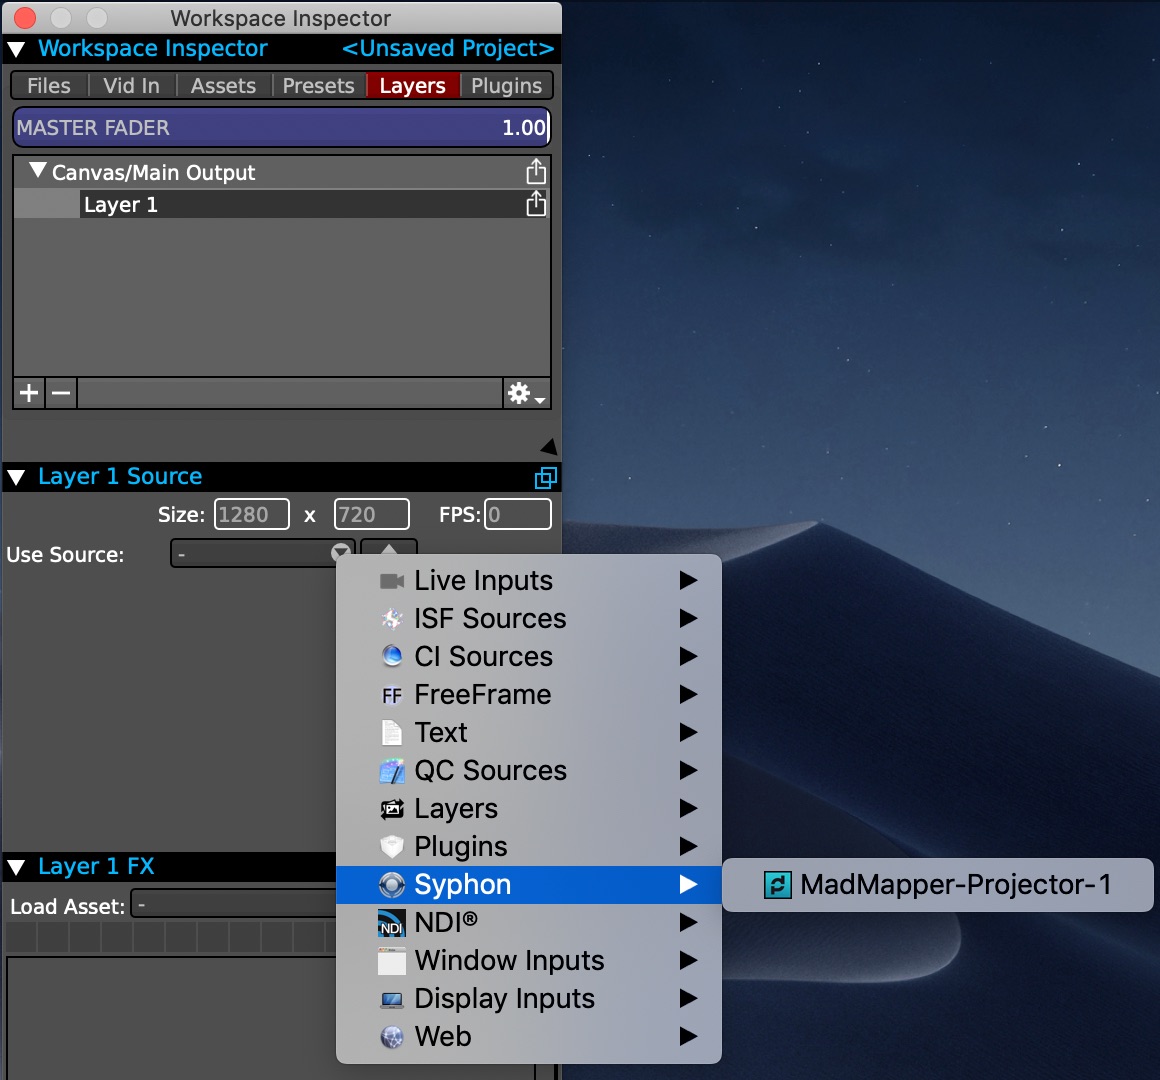This screenshot has height=1080, width=1160.
Task: Choose QC Sources from source menu
Action: [x=529, y=770]
